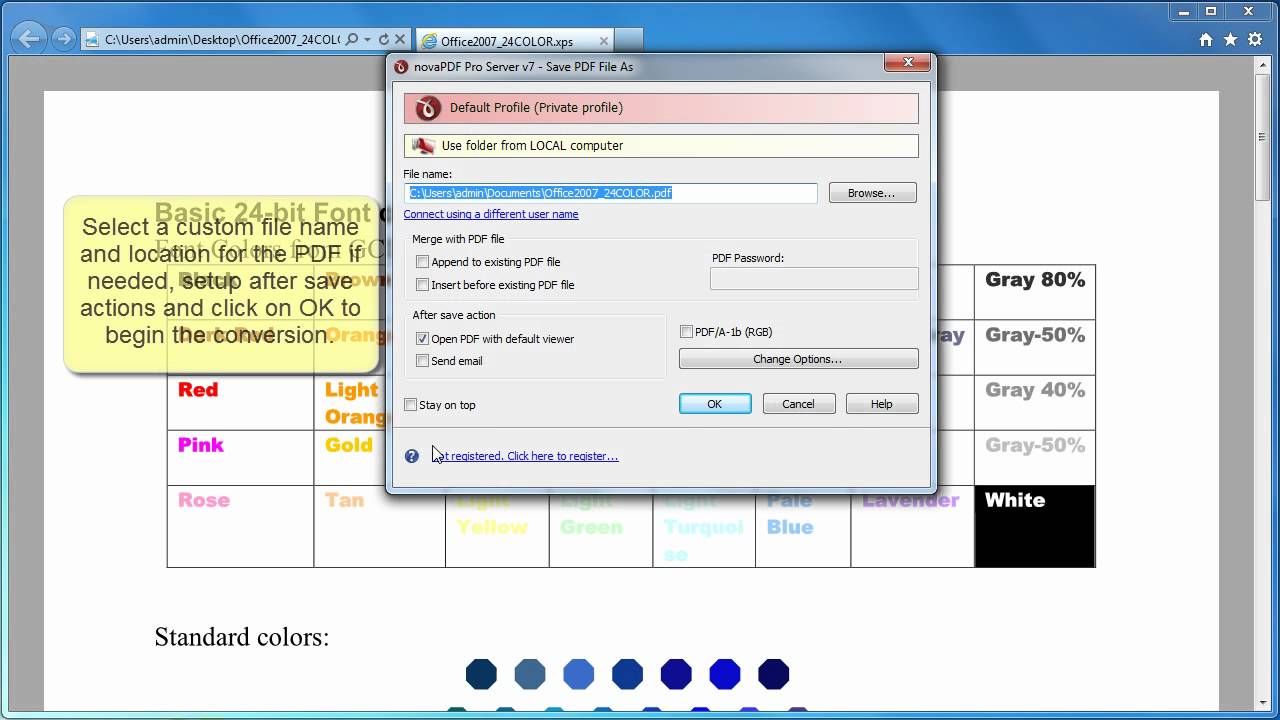The height and width of the screenshot is (720, 1280).
Task: Click the novaPDF logo in dialog title bar
Action: [x=401, y=67]
